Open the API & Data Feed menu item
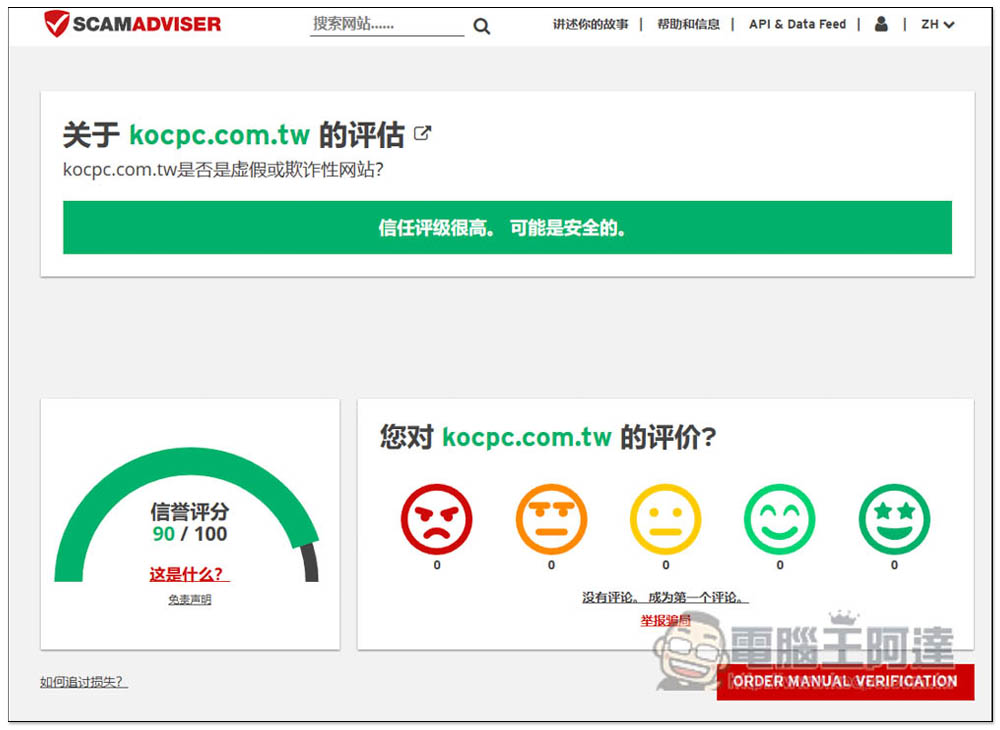The height and width of the screenshot is (730, 1000). [x=797, y=24]
